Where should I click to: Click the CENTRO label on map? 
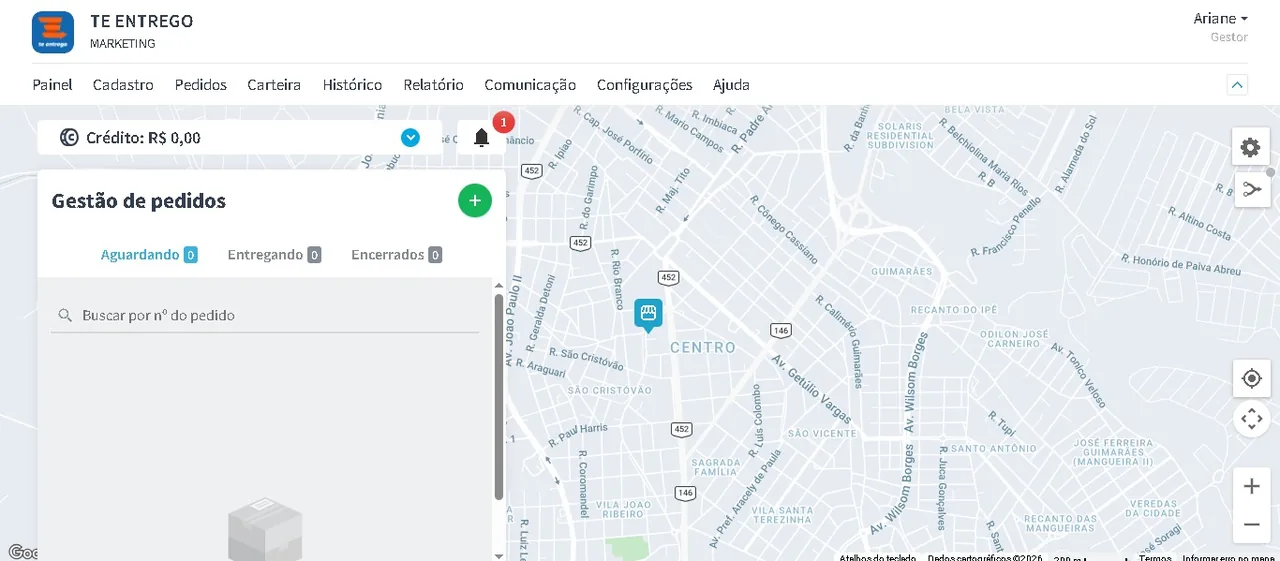[x=702, y=348]
